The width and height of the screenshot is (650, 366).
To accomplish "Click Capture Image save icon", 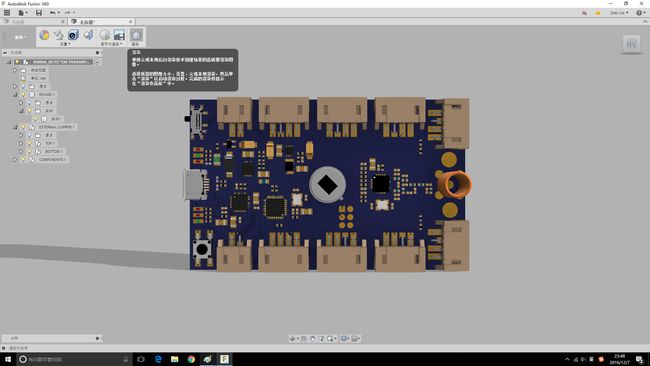I will coord(119,35).
